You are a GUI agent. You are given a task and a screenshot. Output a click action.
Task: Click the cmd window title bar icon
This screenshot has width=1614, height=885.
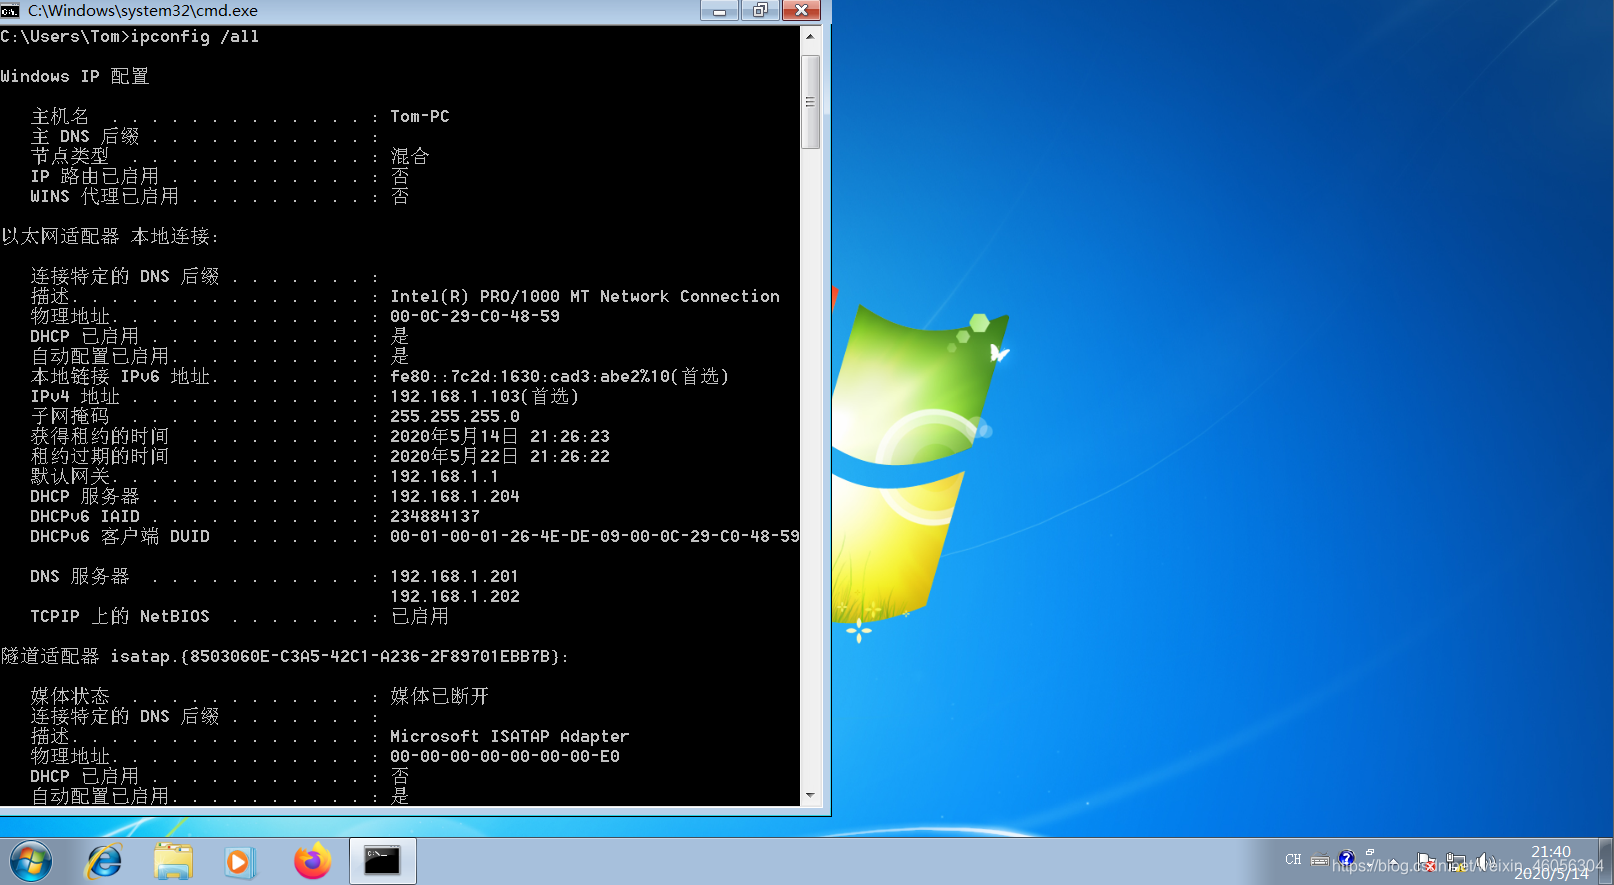(x=10, y=10)
